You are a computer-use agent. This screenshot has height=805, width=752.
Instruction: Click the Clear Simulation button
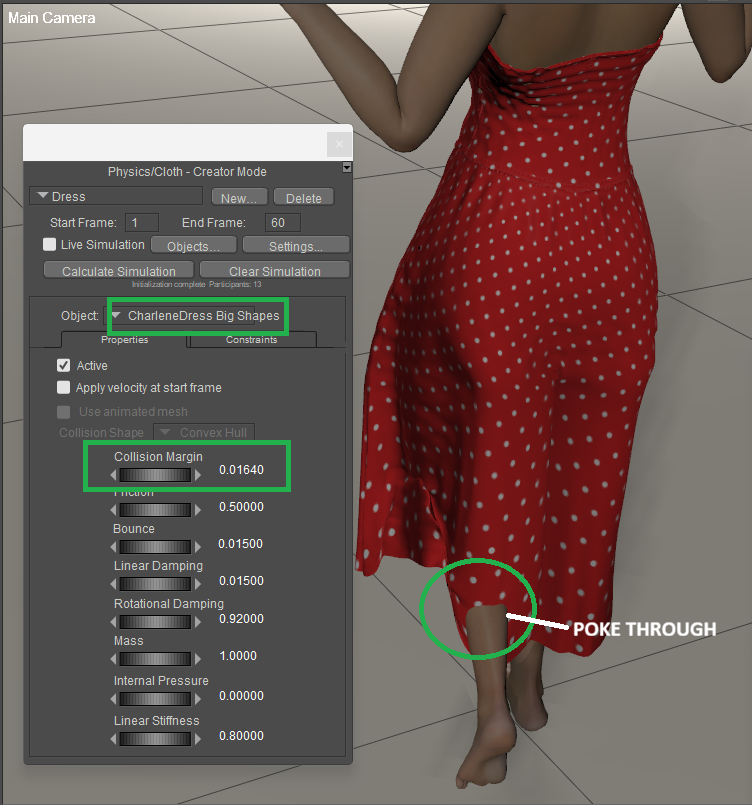pyautogui.click(x=274, y=271)
